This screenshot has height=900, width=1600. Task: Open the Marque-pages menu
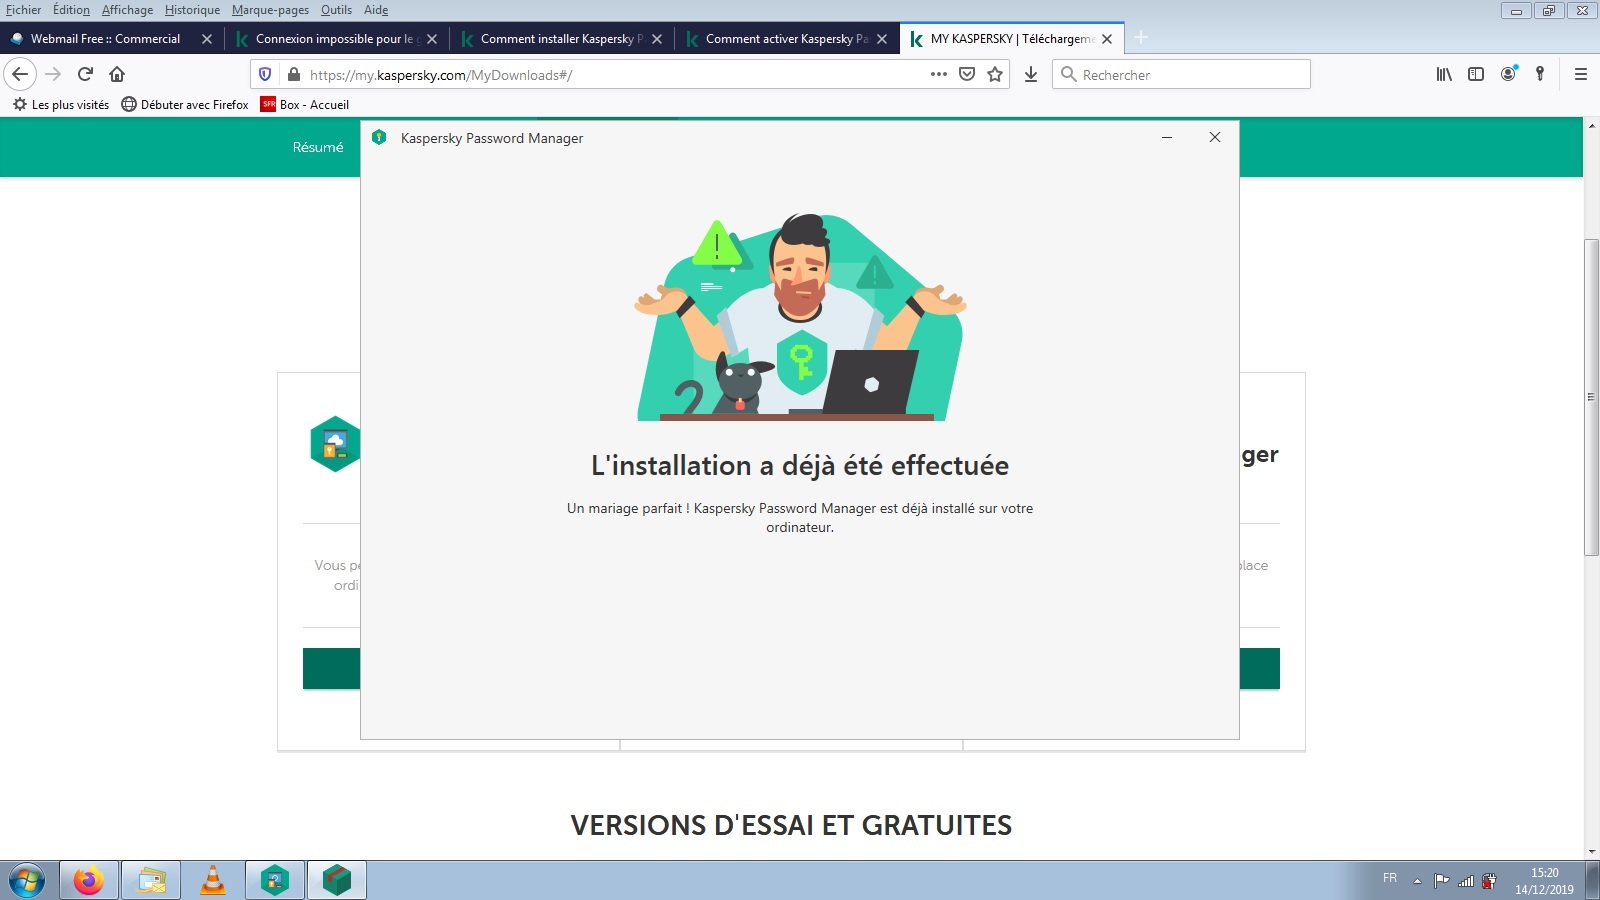(x=270, y=10)
